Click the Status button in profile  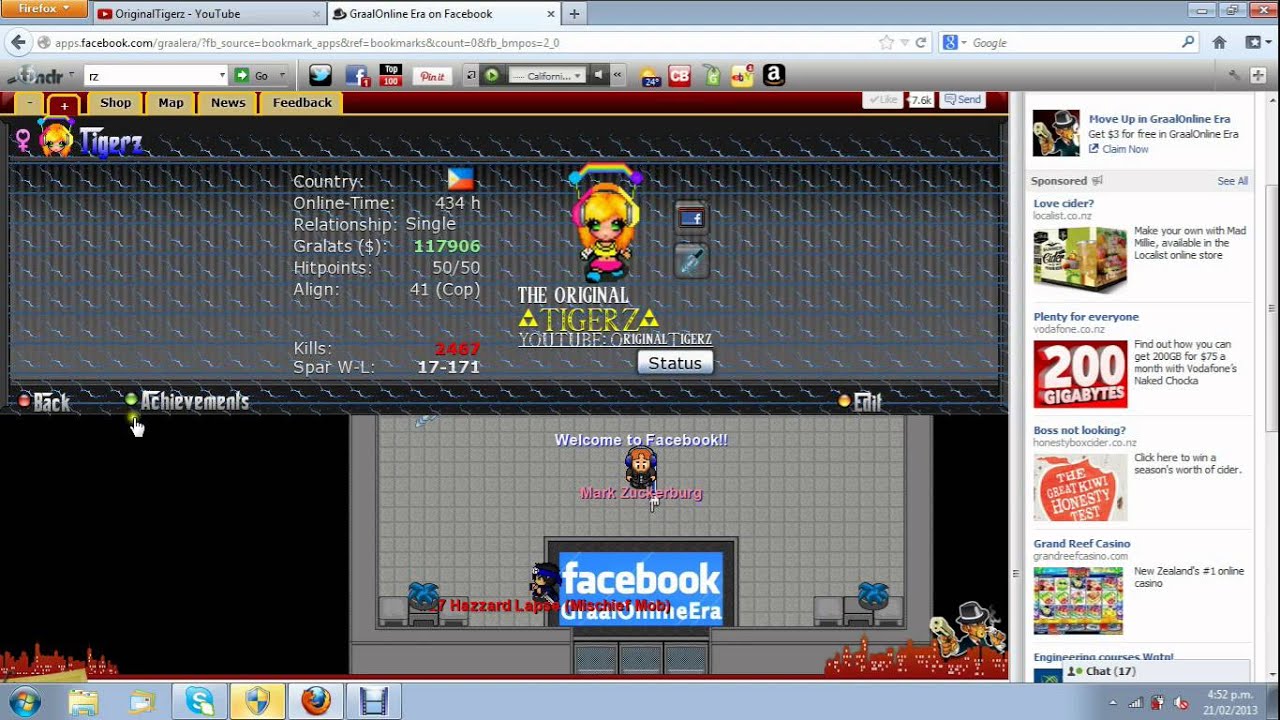(675, 363)
